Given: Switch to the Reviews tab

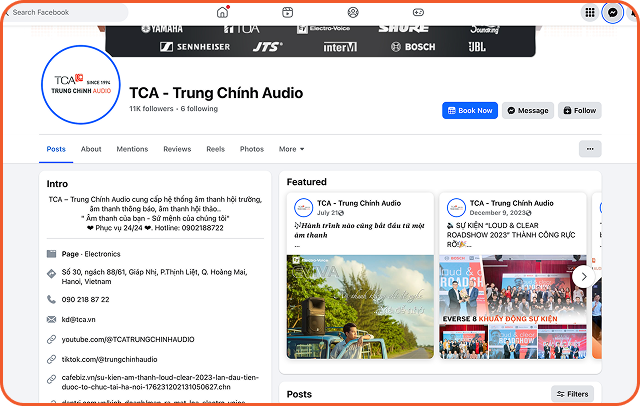Looking at the screenshot, I should click(177, 149).
